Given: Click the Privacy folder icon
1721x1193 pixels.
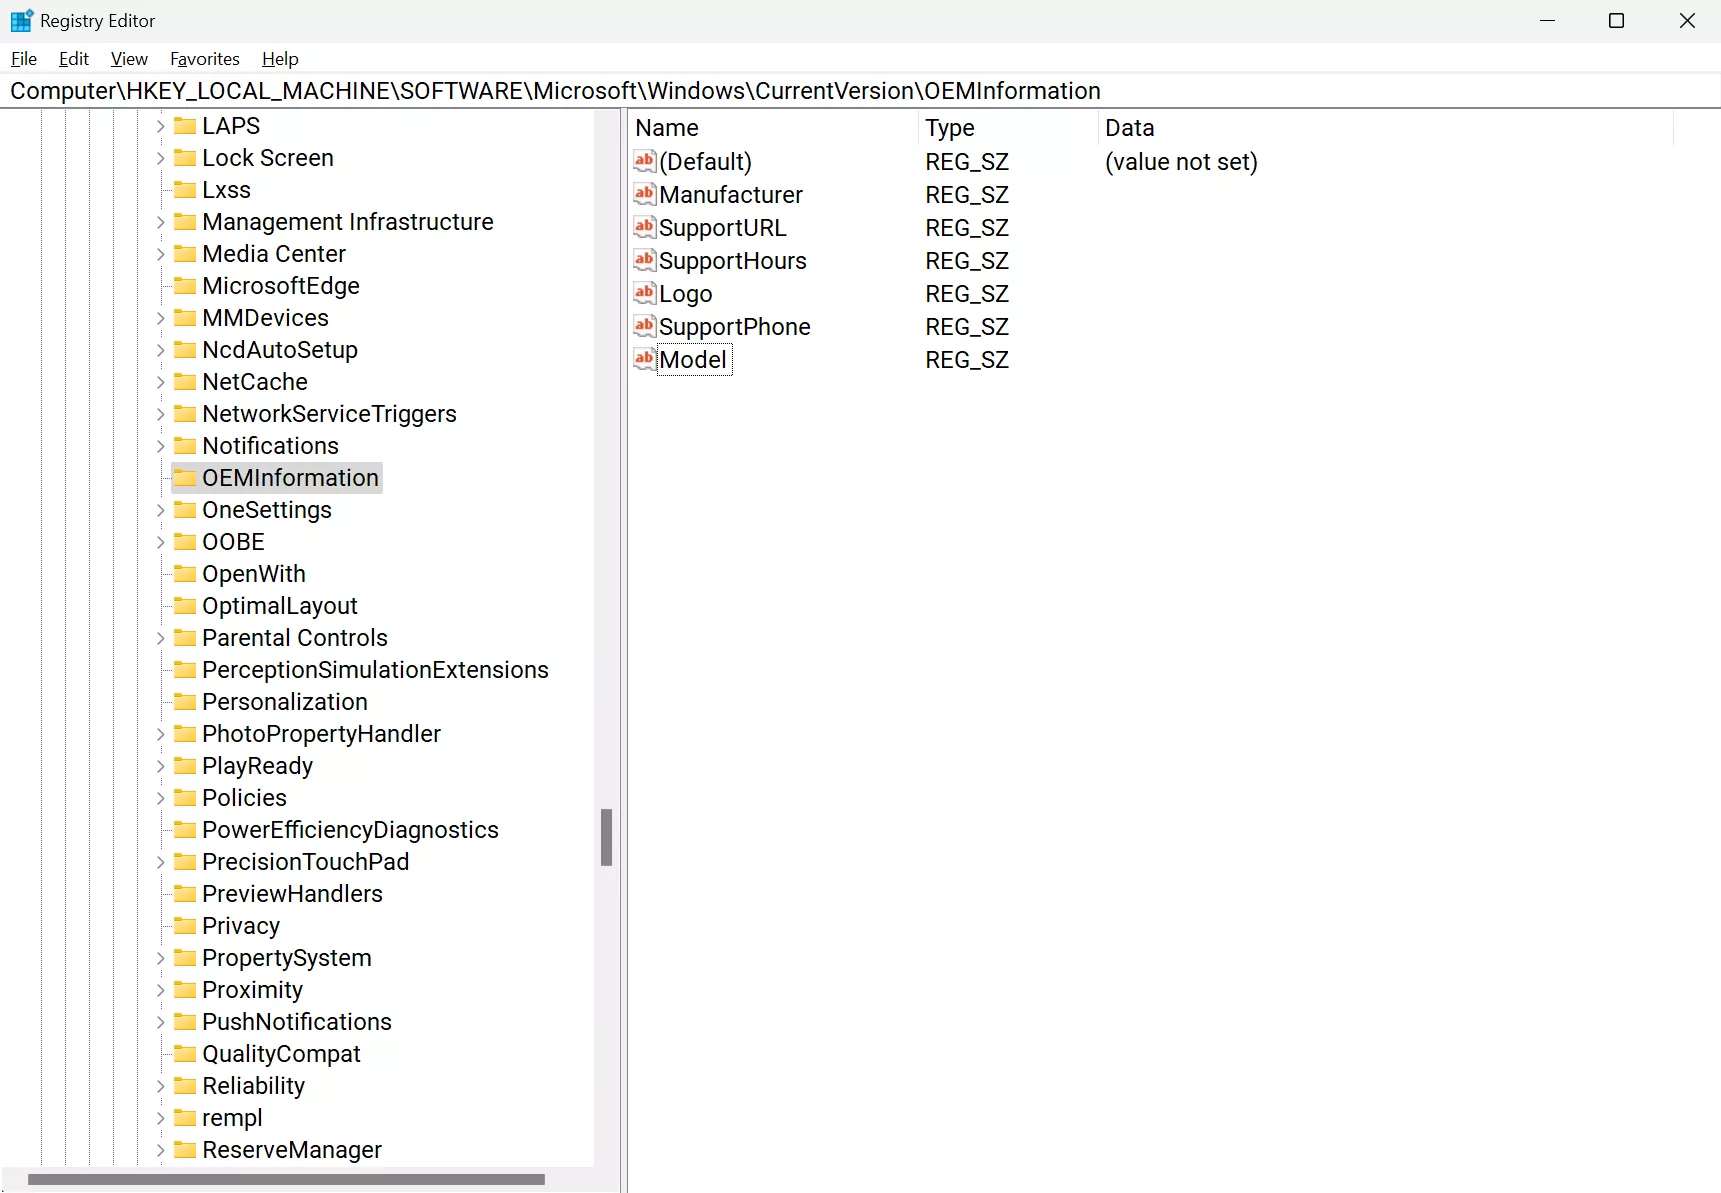Looking at the screenshot, I should tap(185, 925).
